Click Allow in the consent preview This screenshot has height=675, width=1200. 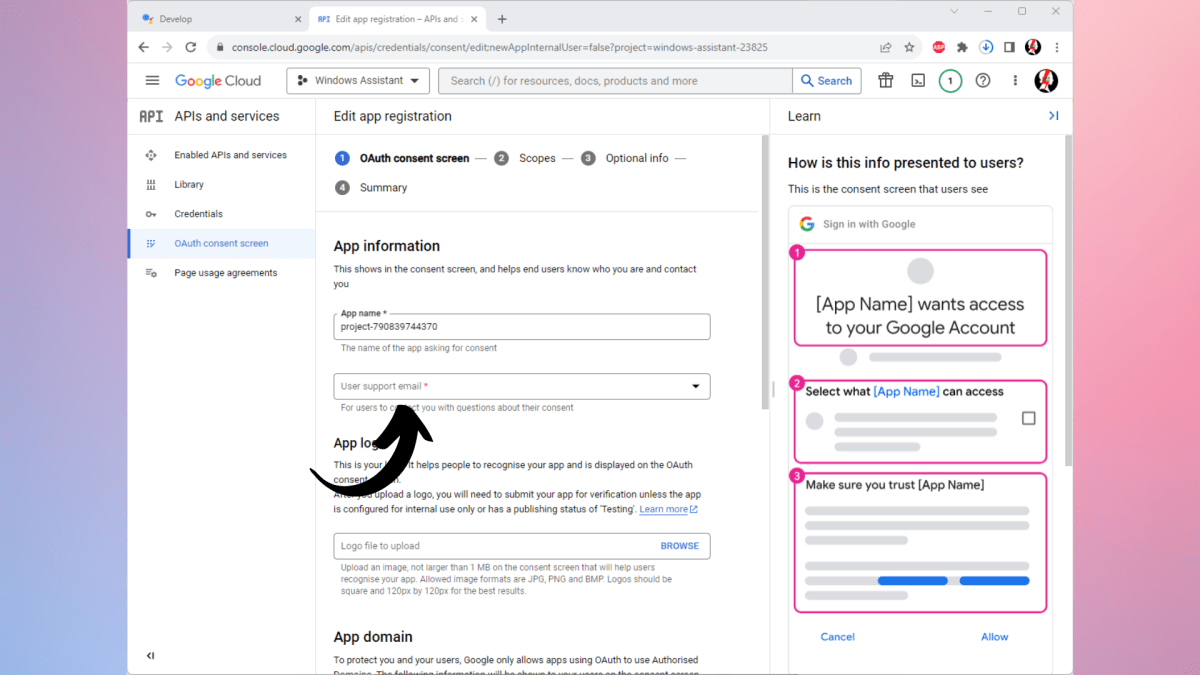click(995, 637)
